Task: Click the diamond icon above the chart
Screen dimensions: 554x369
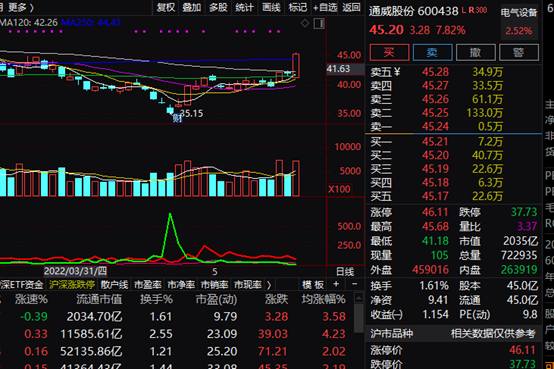Action: point(305,23)
